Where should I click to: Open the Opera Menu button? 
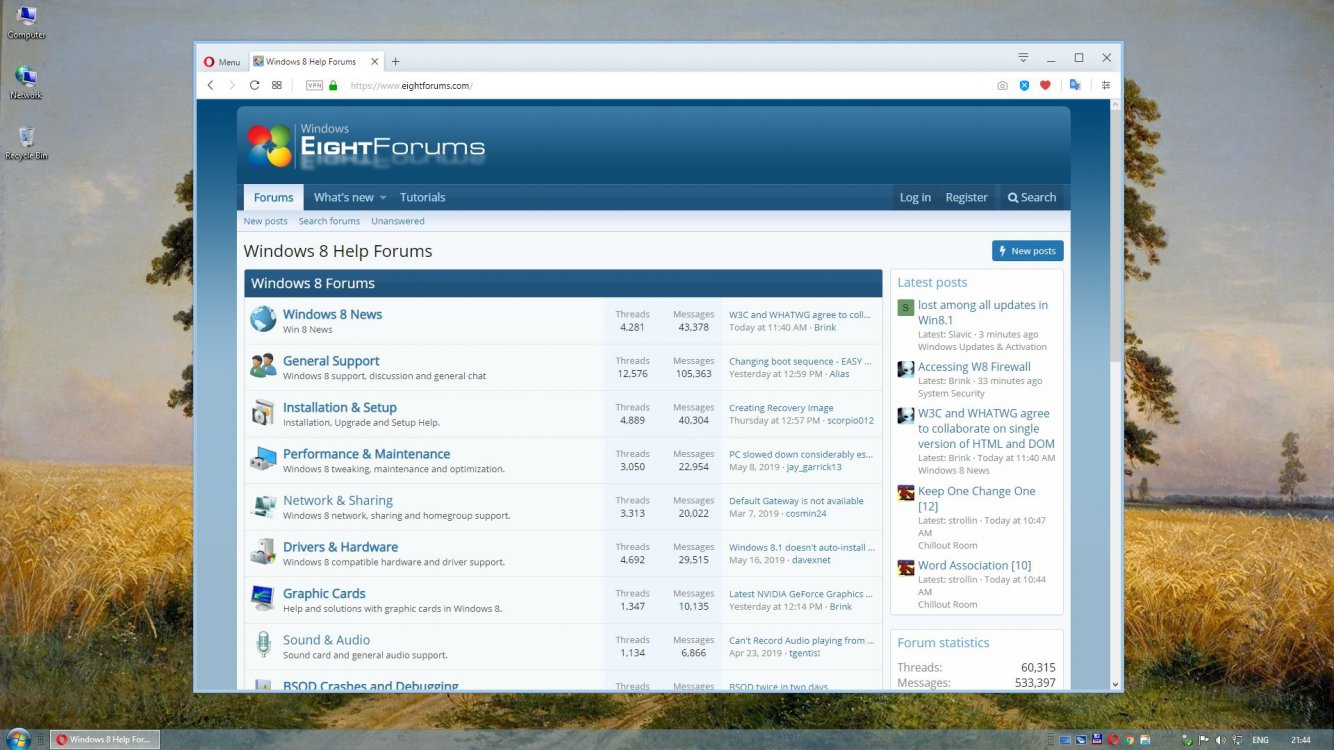click(x=222, y=61)
